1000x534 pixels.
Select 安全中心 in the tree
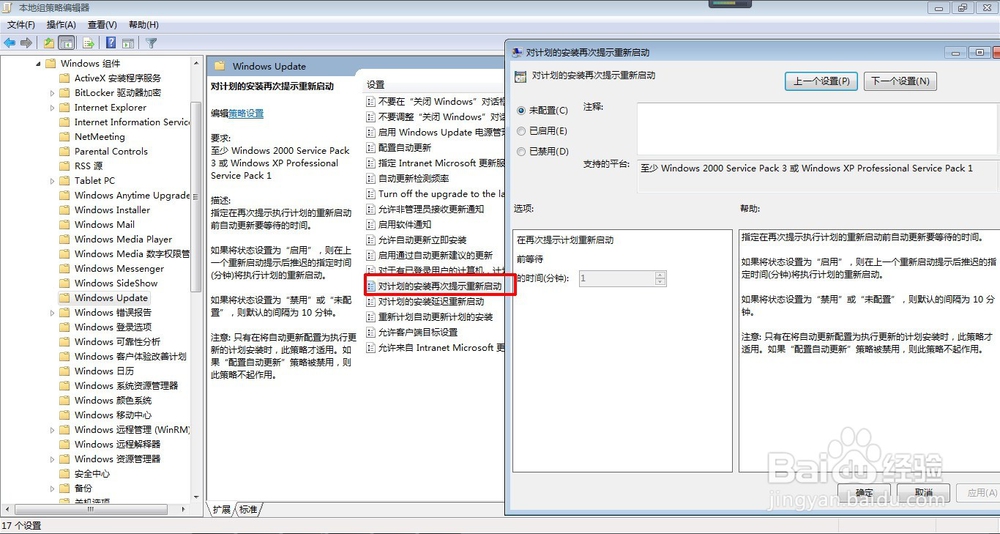point(92,474)
